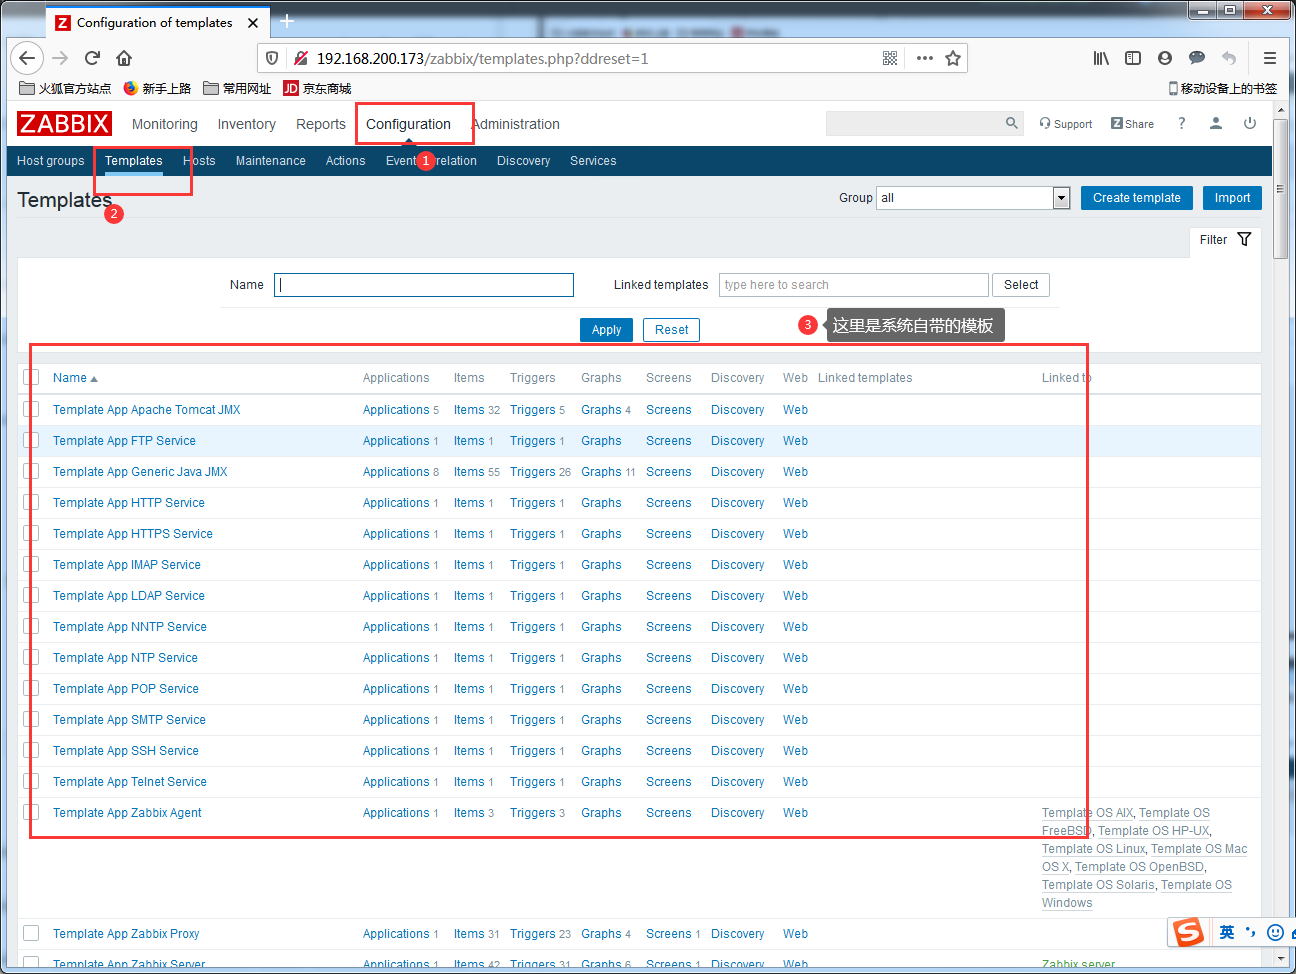Image resolution: width=1296 pixels, height=974 pixels.
Task: Bookmark this page with star icon
Action: 953,58
